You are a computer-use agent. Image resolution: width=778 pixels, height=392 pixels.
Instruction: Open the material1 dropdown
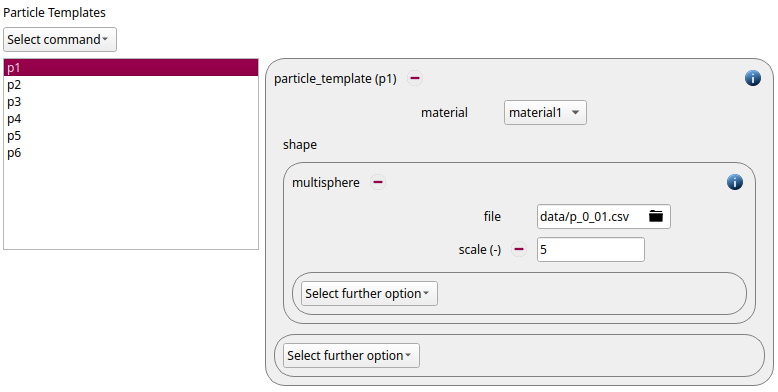tap(545, 113)
